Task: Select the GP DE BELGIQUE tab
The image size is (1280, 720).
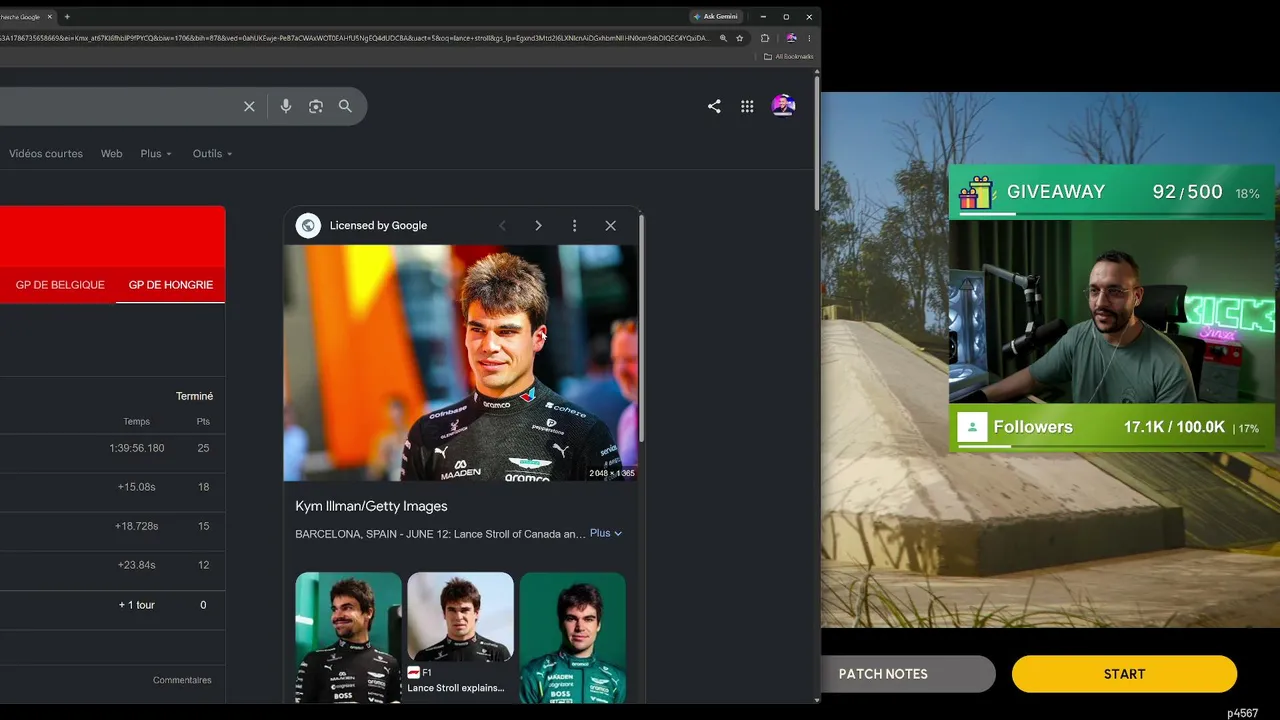Action: pos(60,285)
